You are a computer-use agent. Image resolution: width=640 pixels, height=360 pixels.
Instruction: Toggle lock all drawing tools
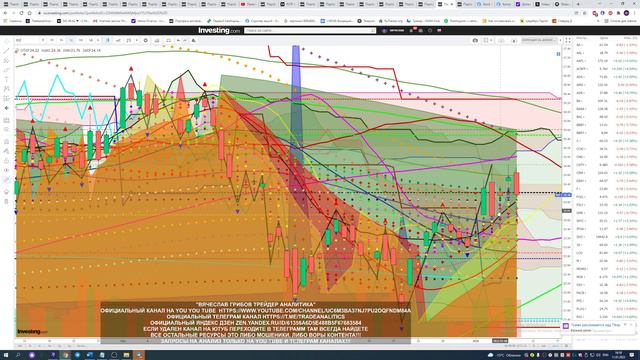tap(6, 161)
